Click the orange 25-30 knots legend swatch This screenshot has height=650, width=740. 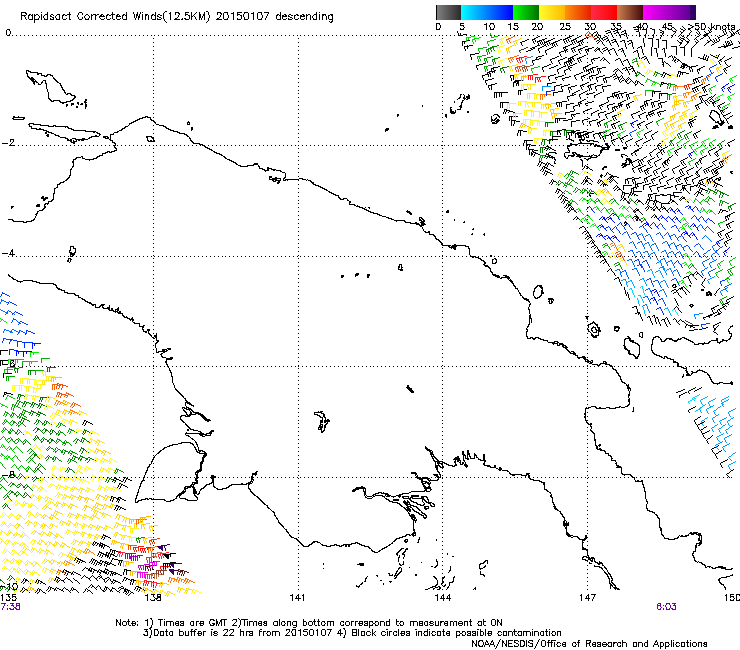578,12
